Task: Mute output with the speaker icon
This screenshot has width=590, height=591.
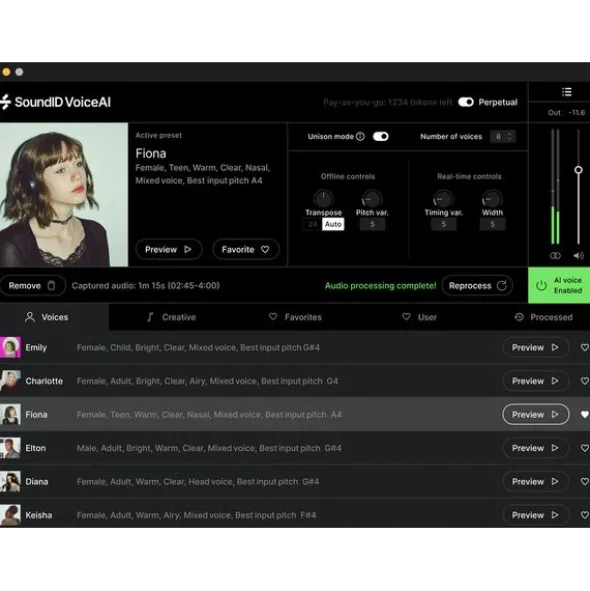Action: pyautogui.click(x=578, y=256)
